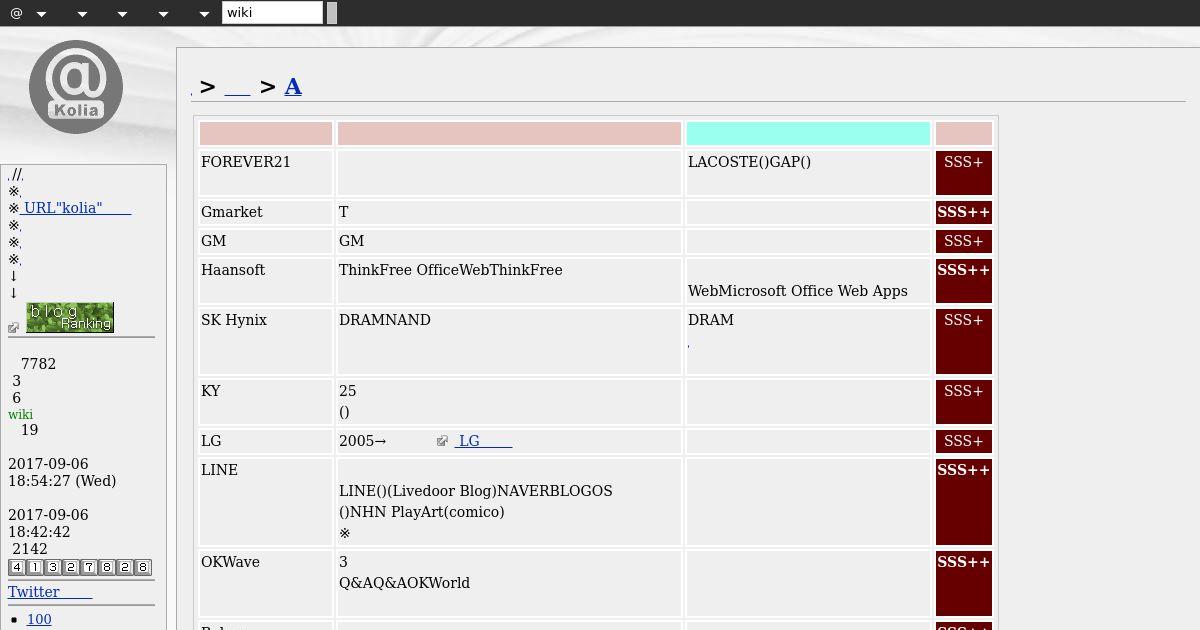The height and width of the screenshot is (630, 1200).
Task: Click the gray search button beside the wiki field
Action: pos(332,13)
